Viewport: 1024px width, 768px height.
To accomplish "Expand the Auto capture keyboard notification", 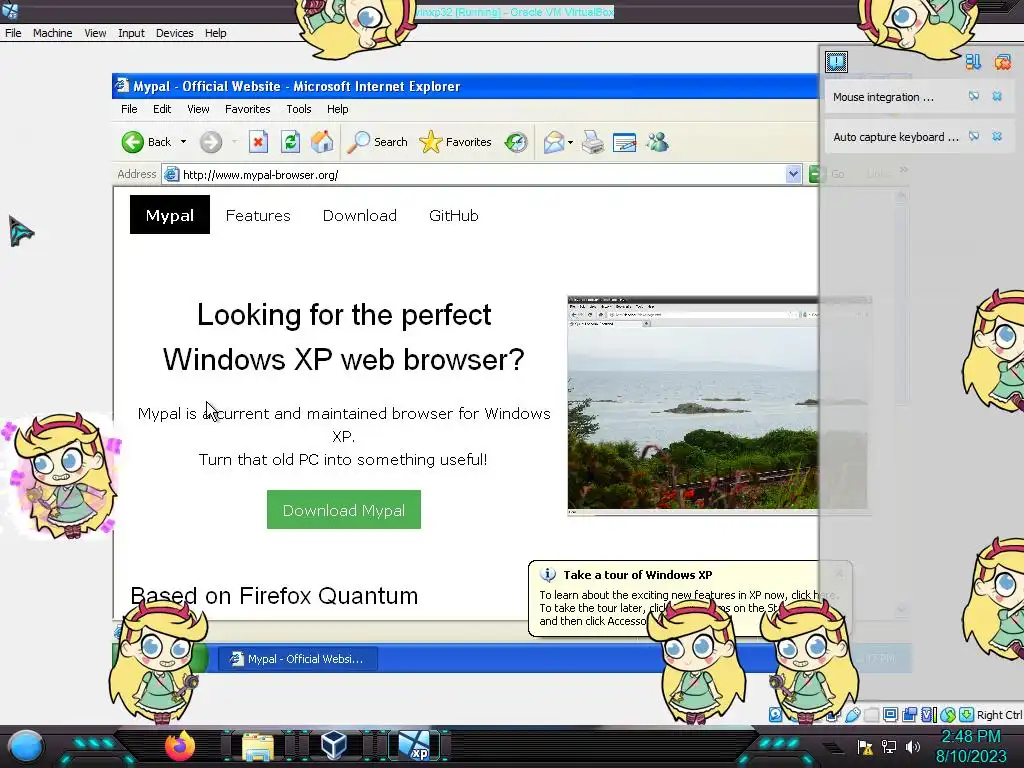I will pyautogui.click(x=895, y=137).
